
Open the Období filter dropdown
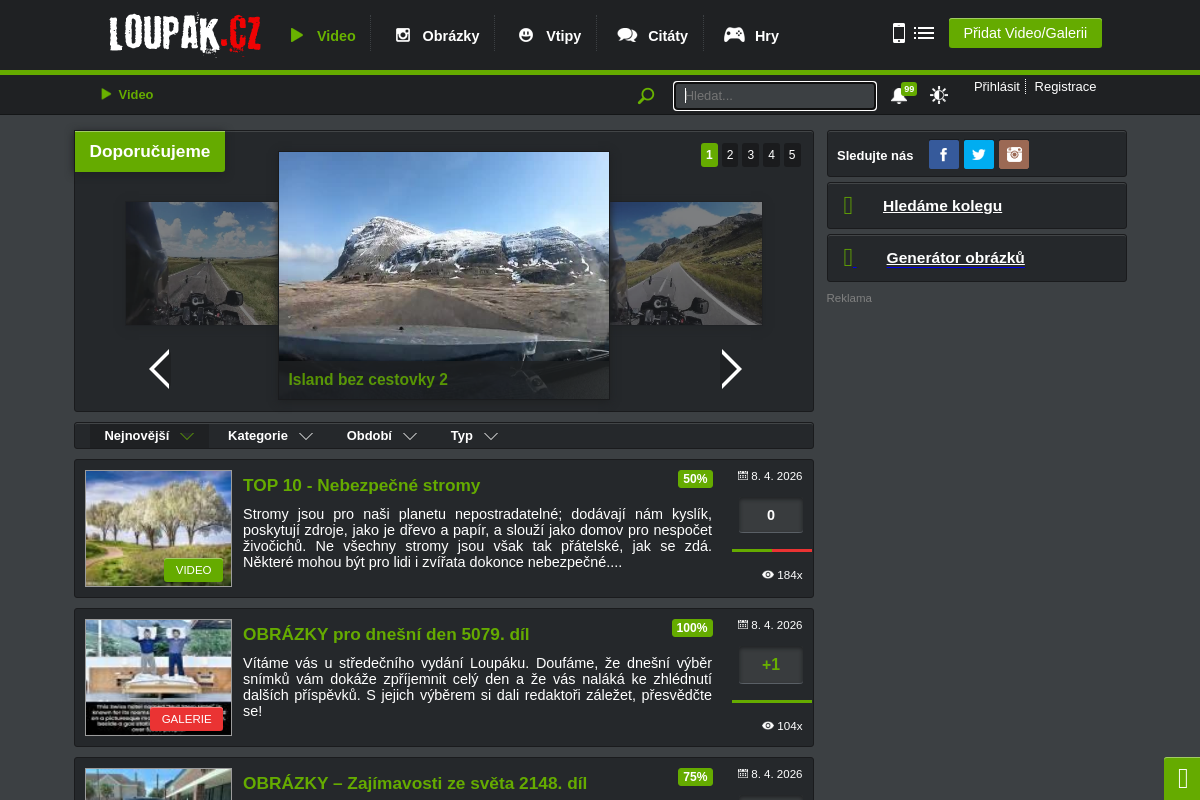(x=381, y=436)
